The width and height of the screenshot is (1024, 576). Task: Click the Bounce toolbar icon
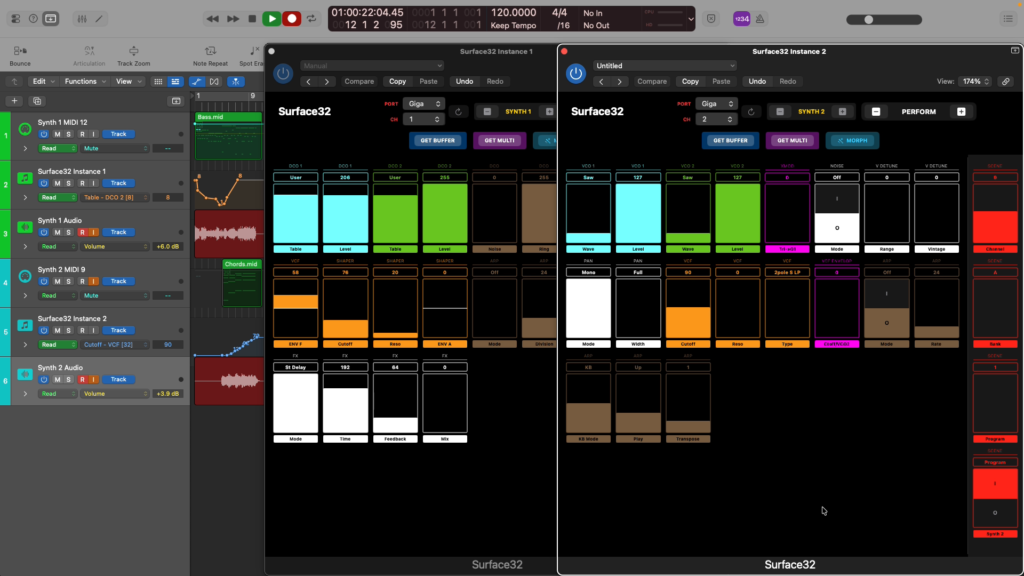[19, 51]
